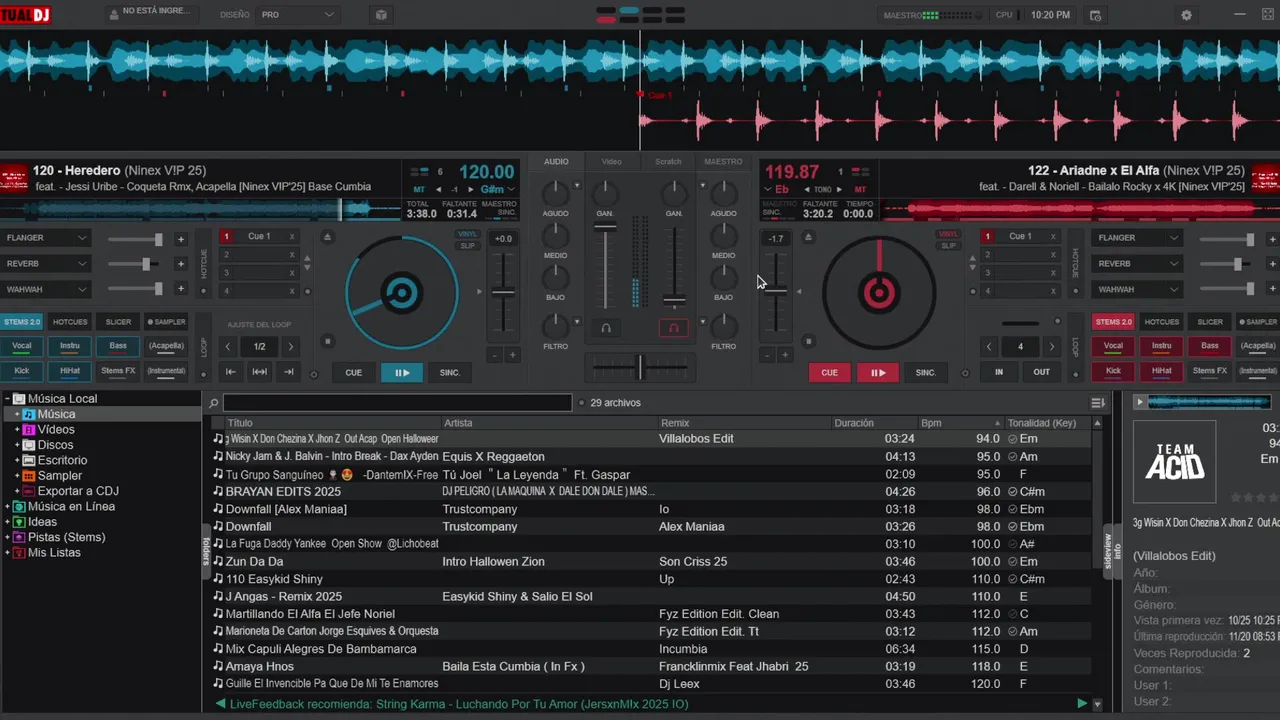Halve the left deck loop size arrow
This screenshot has height=720, width=1280.
pos(228,347)
